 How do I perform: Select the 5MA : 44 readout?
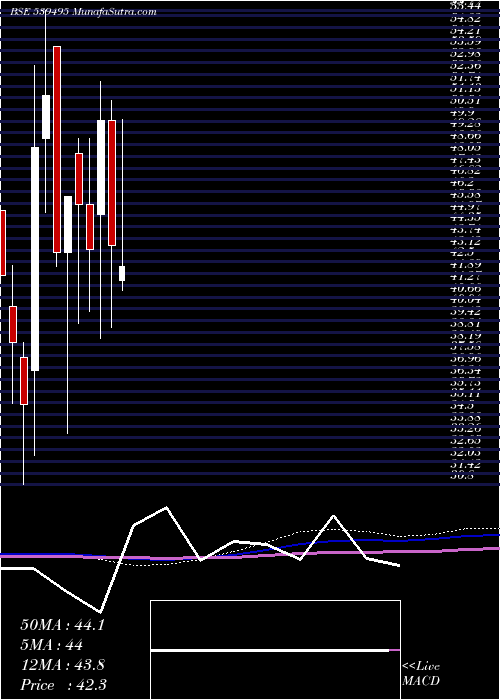[51, 645]
